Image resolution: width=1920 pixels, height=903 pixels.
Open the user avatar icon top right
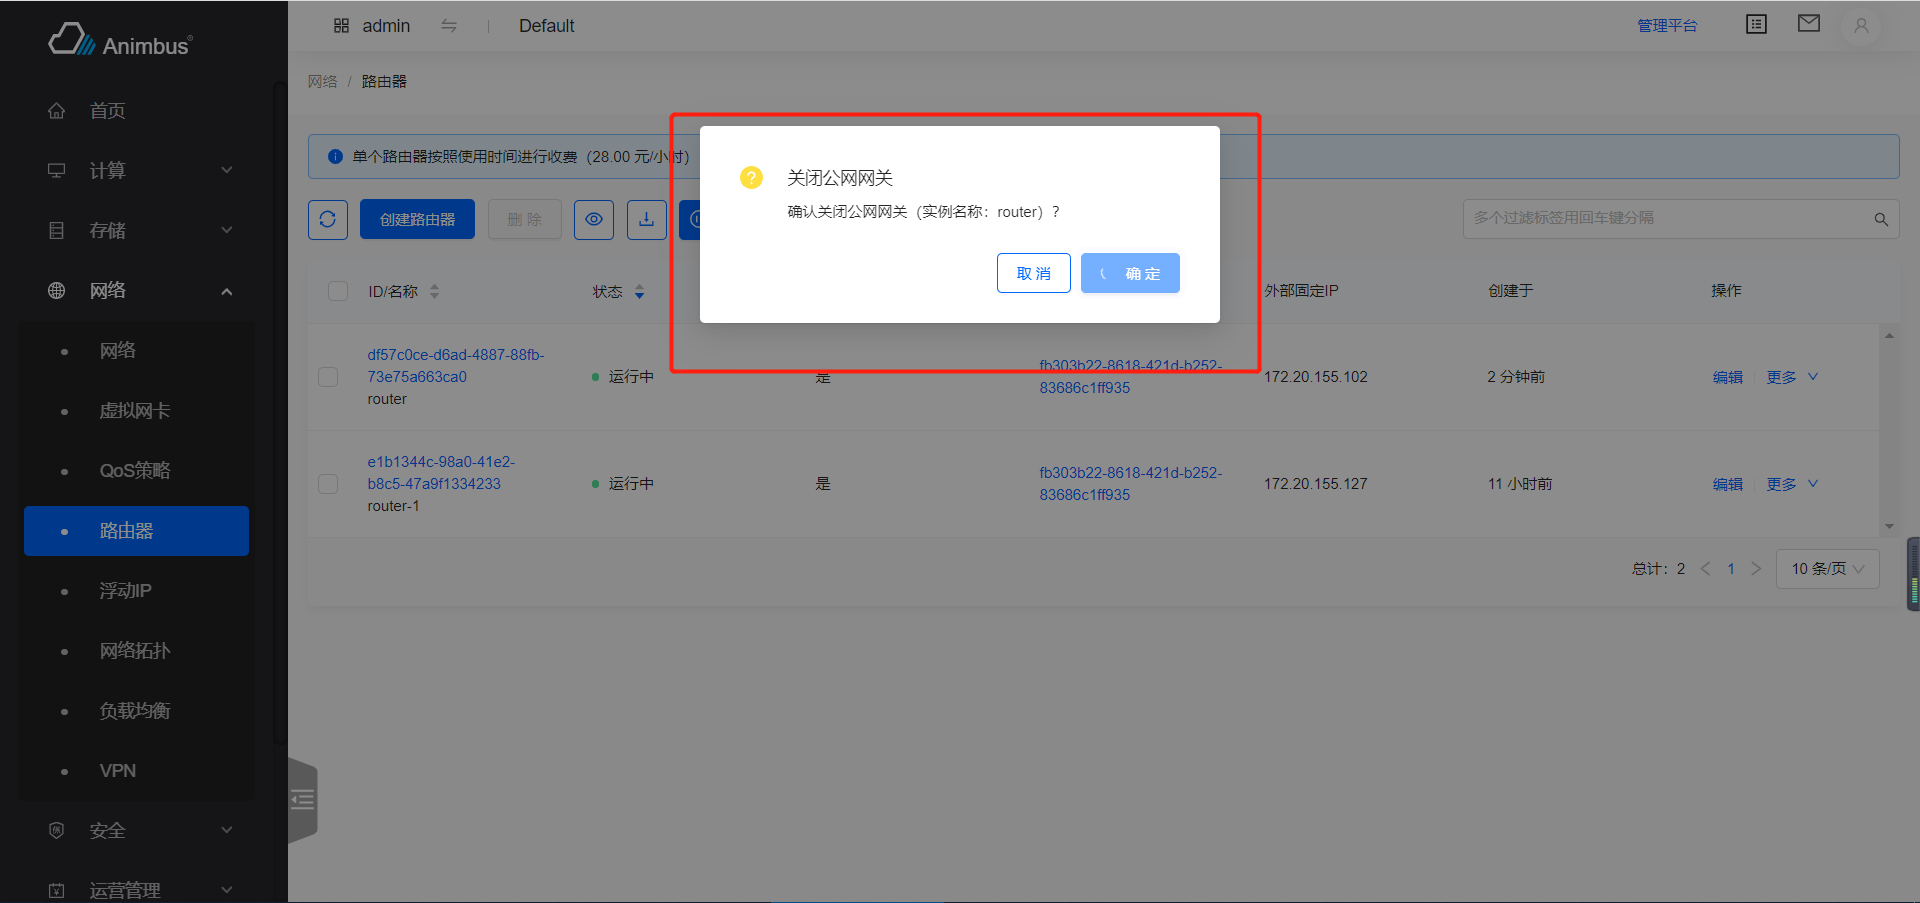click(1859, 26)
